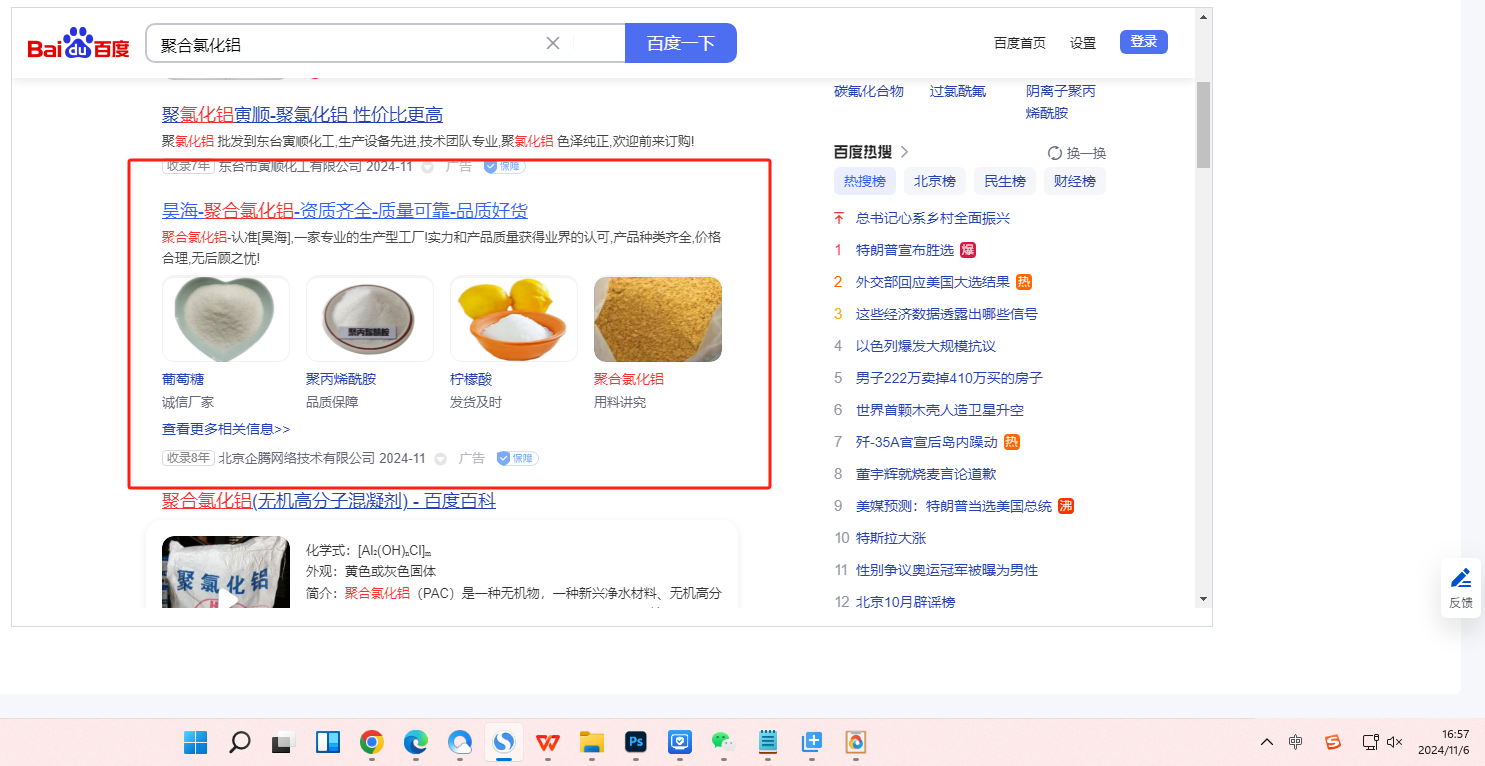Open 百度首页 in the header
Image resolution: width=1485 pixels, height=766 pixels.
tap(1020, 43)
